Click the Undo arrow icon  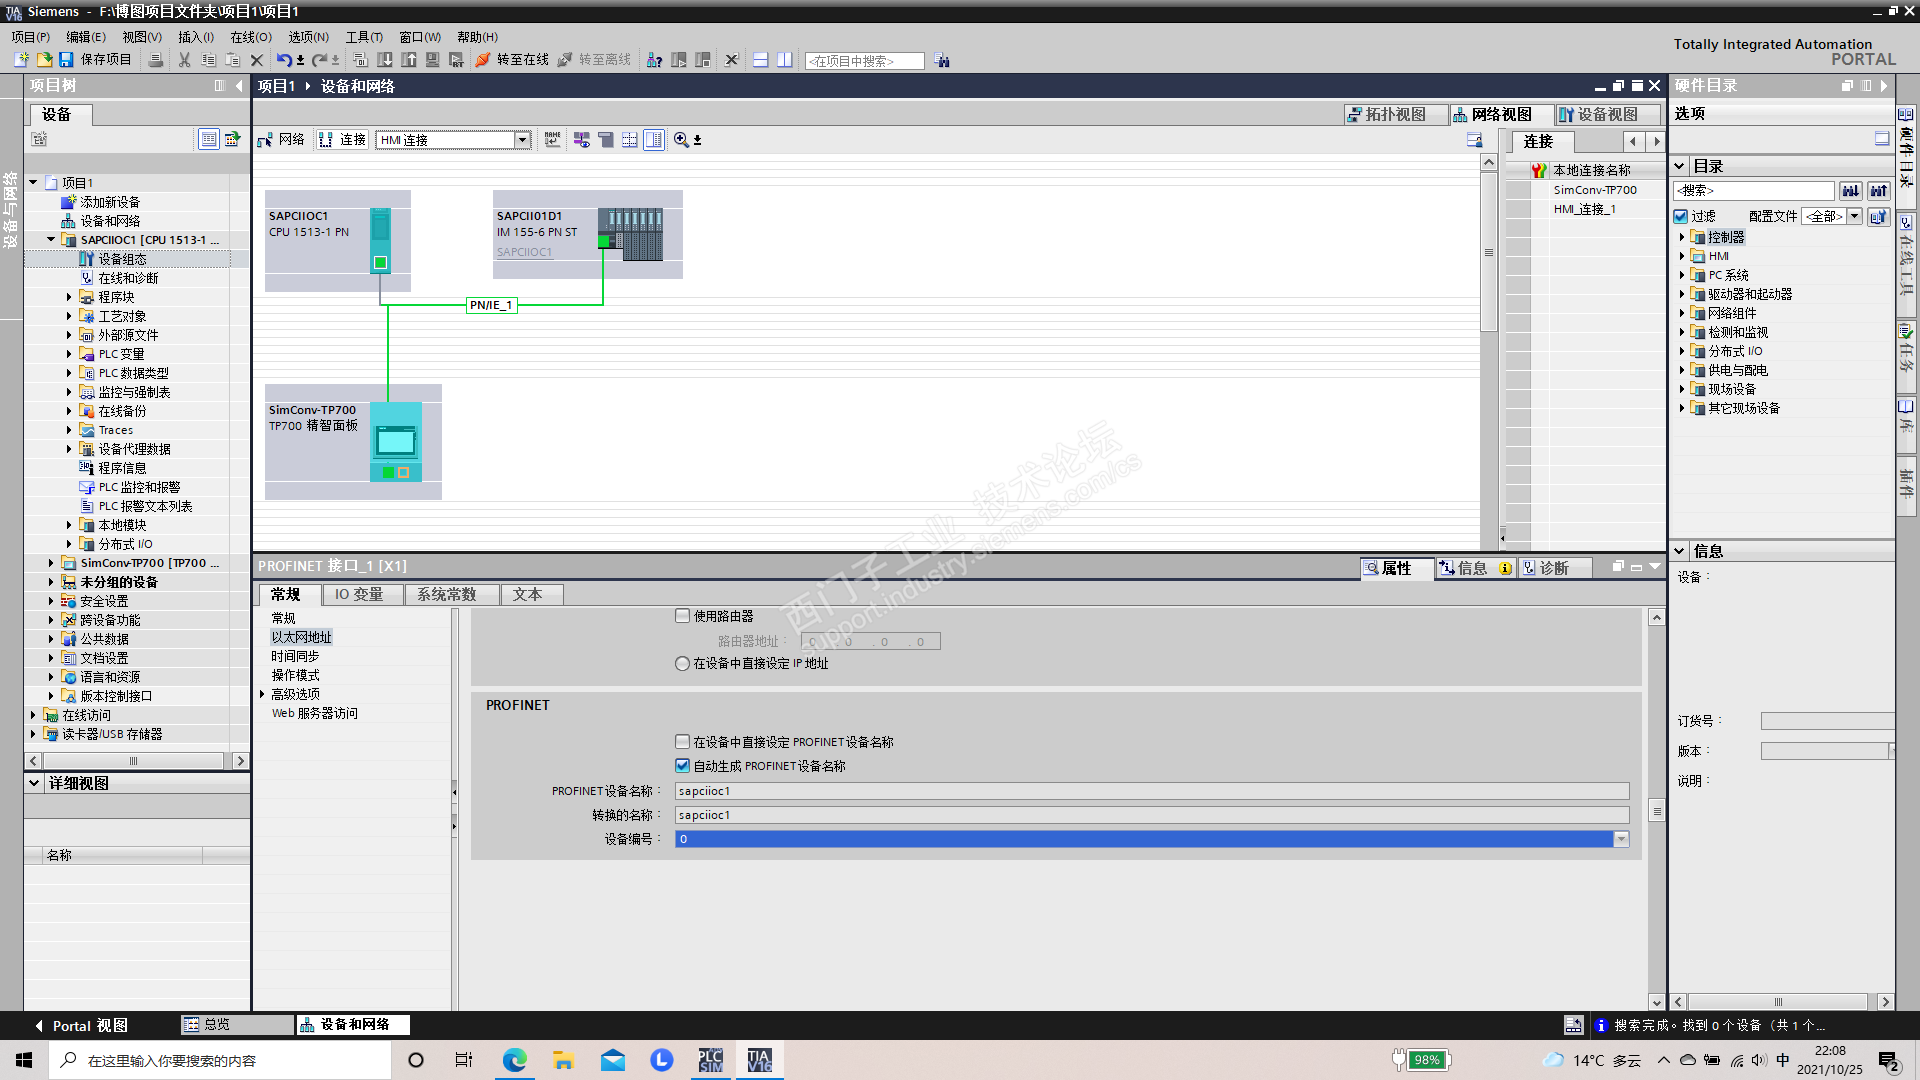284,60
